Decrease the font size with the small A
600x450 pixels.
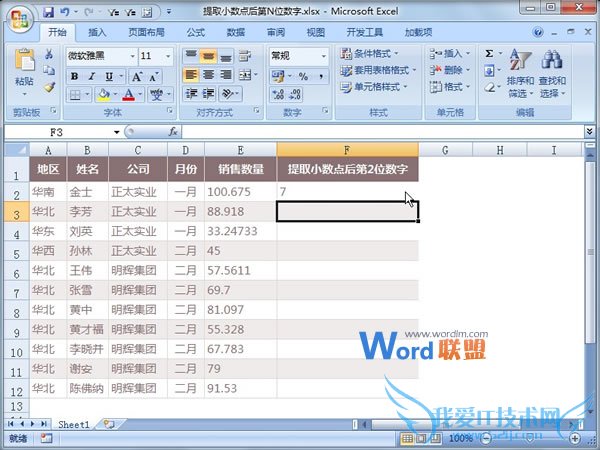[153, 77]
